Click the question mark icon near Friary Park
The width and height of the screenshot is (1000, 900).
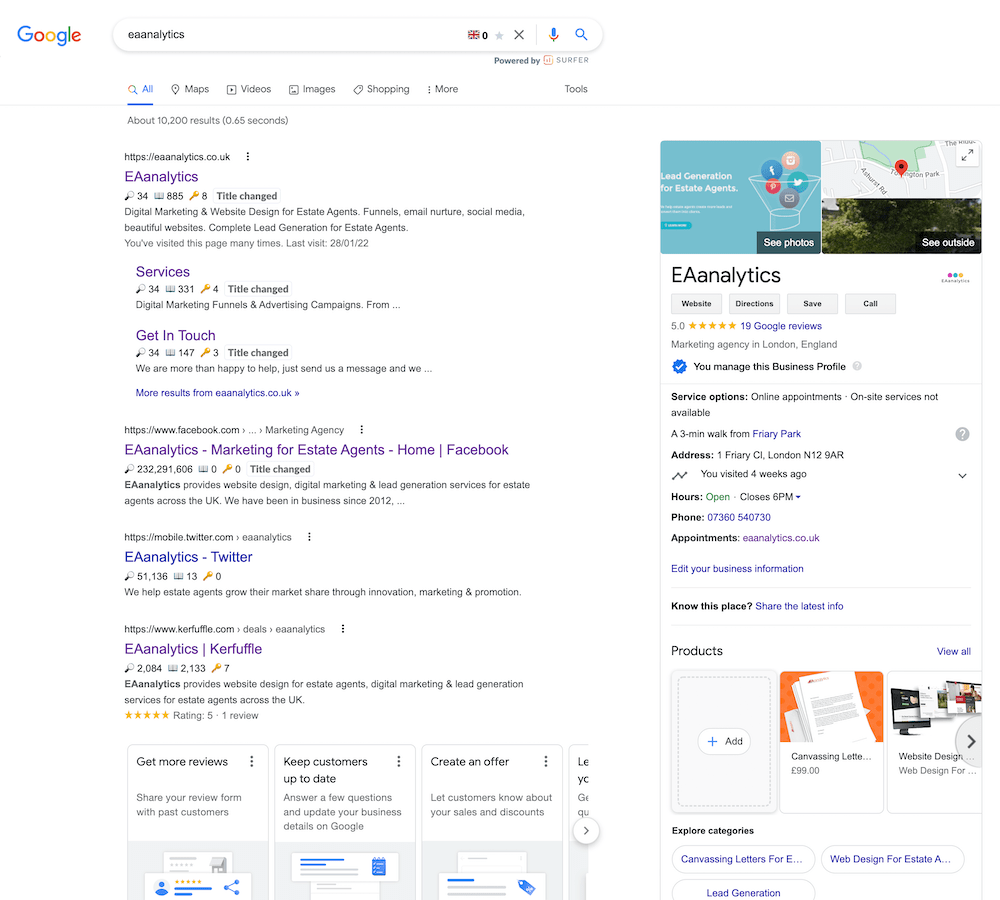(962, 434)
